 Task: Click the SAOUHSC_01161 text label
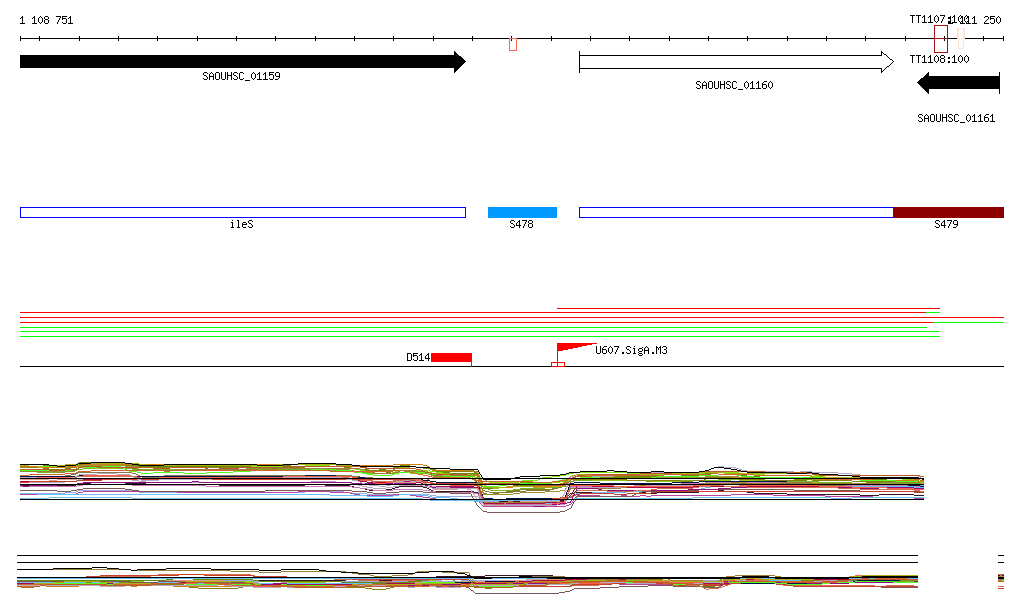click(x=956, y=118)
